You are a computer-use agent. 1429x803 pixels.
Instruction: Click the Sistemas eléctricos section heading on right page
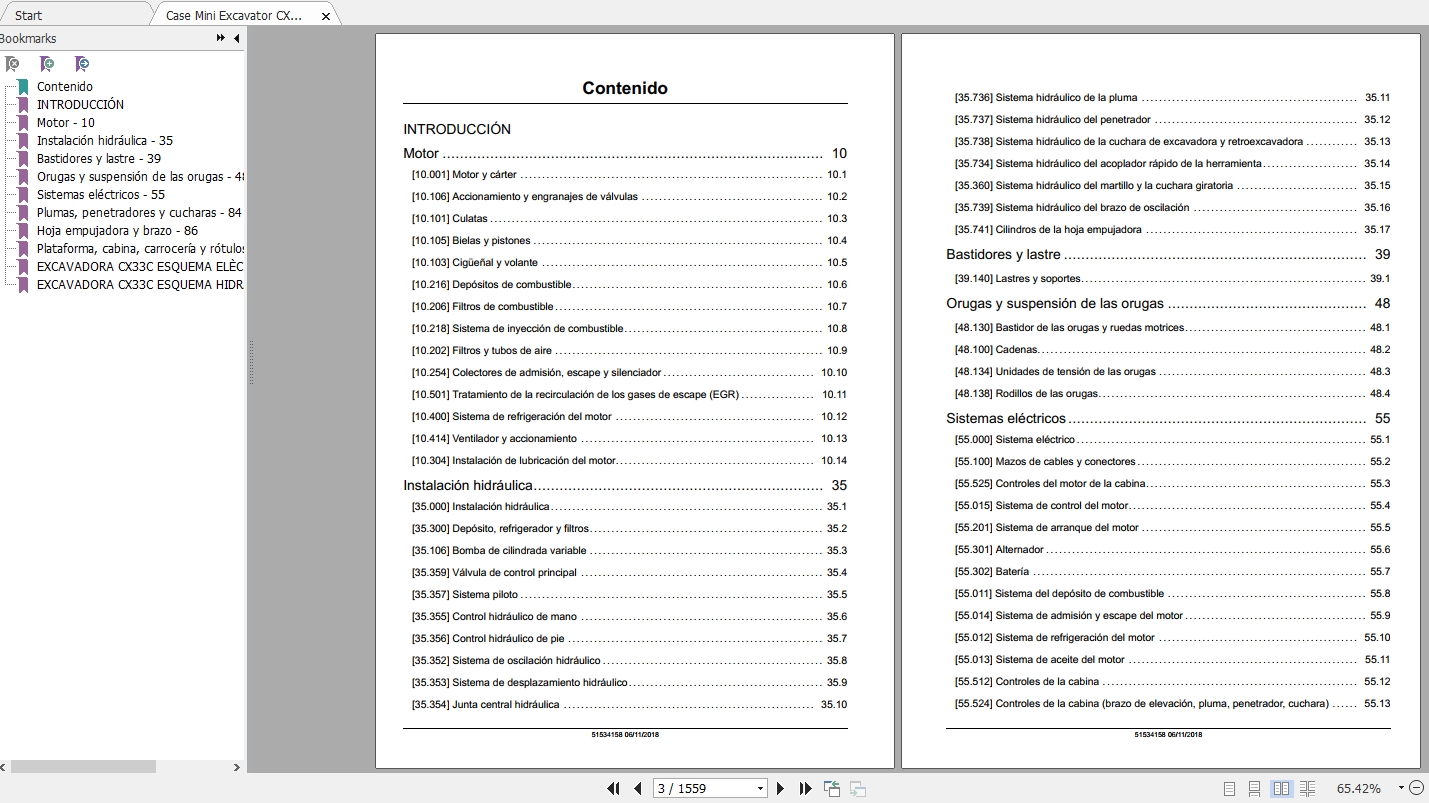click(x=1006, y=419)
